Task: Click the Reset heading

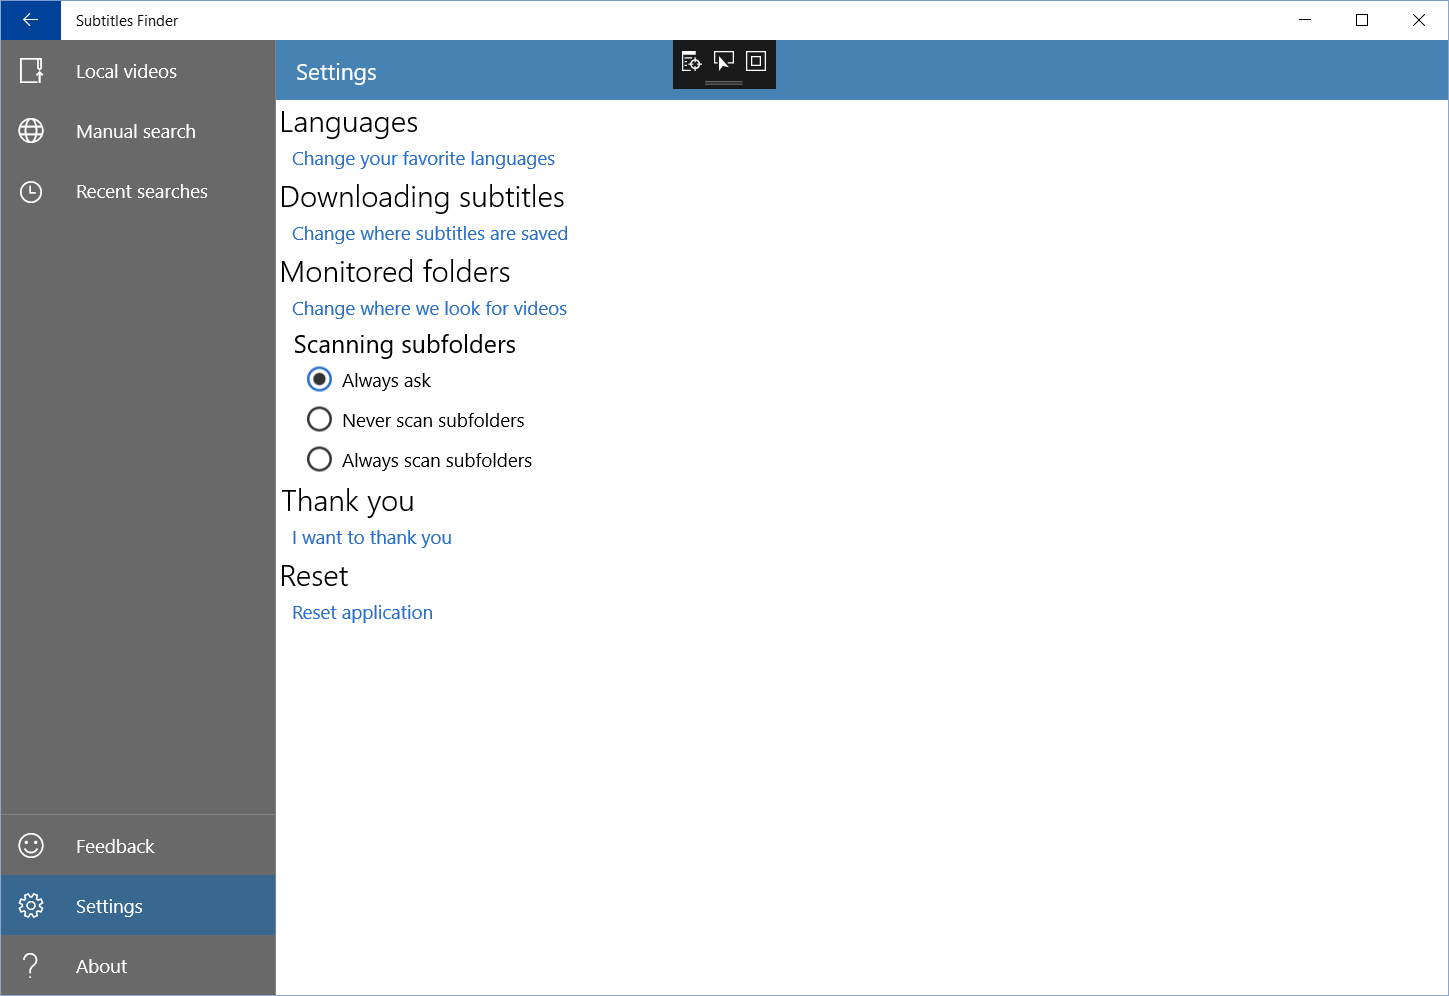Action: (x=314, y=576)
